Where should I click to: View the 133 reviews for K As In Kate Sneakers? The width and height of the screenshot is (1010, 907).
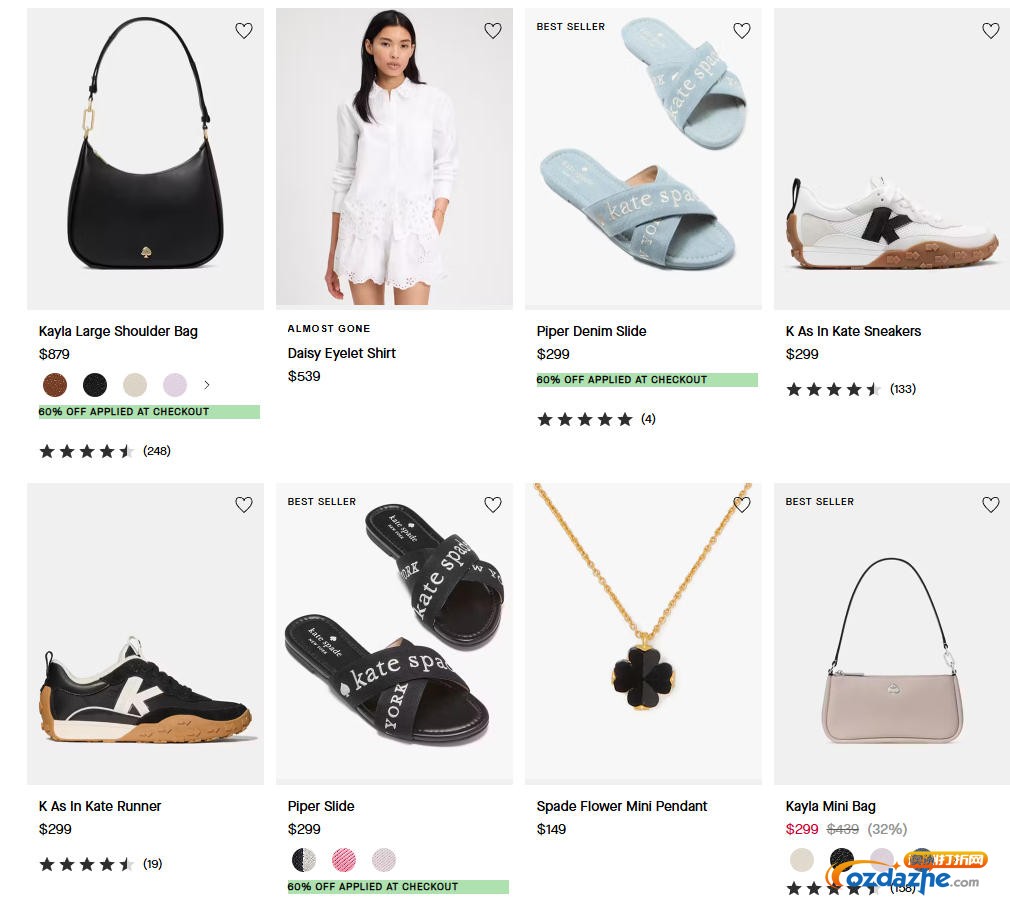pyautogui.click(x=902, y=389)
